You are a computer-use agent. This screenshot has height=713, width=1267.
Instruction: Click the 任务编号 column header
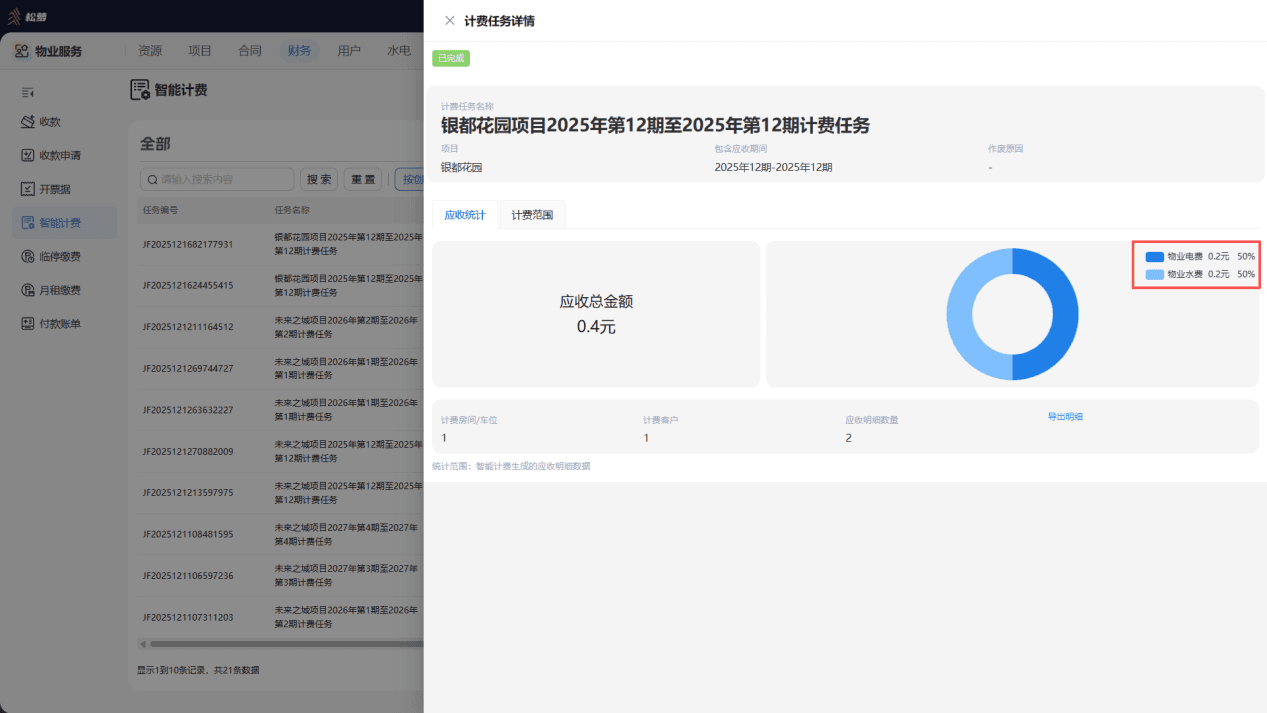point(160,210)
